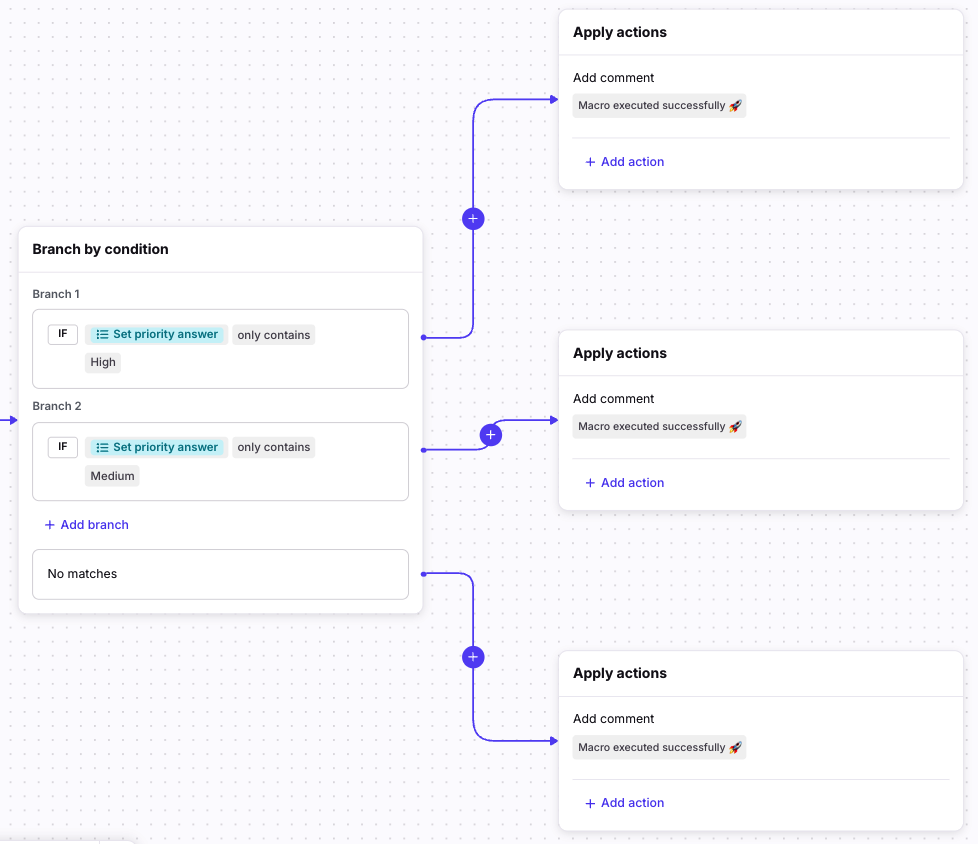Screen dimensions: 978x844
Task: Edit the top card's Macro executed successfully comment
Action: click(659, 106)
